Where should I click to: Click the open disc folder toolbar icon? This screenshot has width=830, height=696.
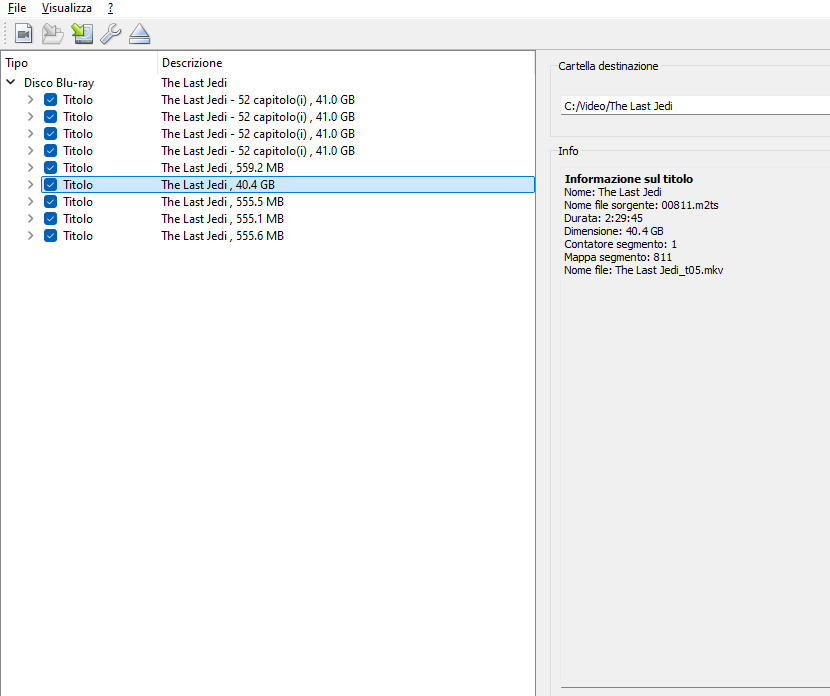point(52,34)
